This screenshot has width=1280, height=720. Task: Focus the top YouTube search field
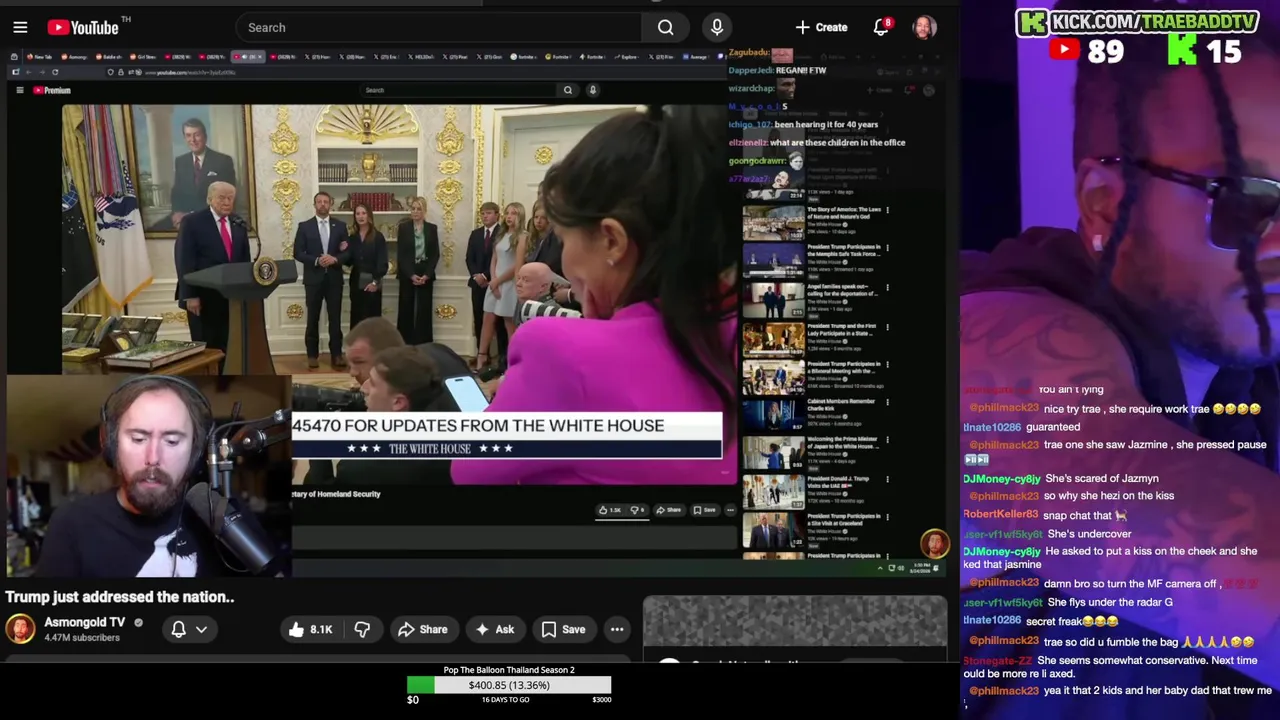(x=438, y=27)
